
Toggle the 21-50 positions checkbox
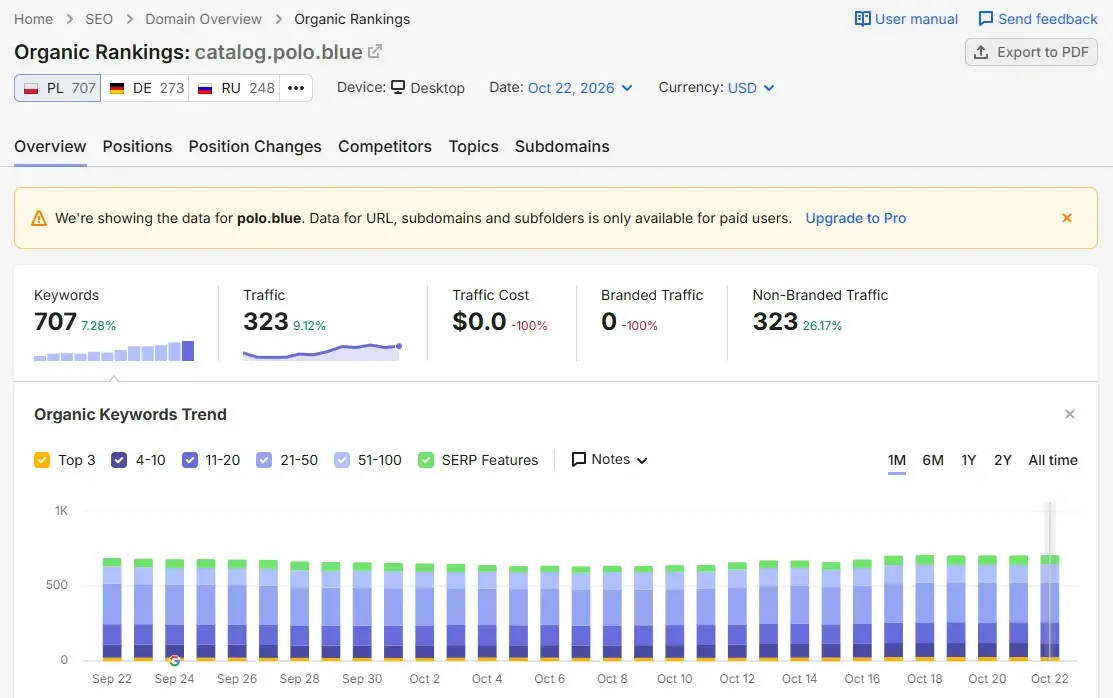coord(263,460)
